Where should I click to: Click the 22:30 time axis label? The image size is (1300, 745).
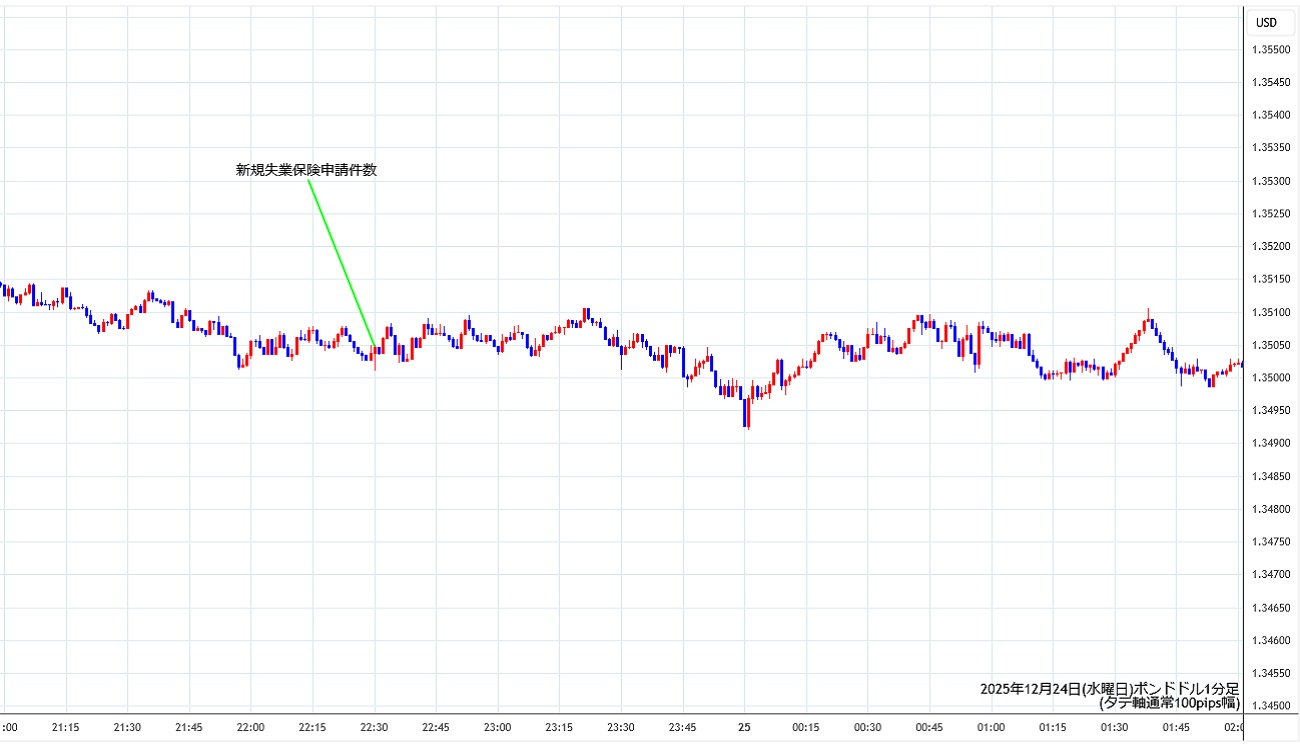374,727
